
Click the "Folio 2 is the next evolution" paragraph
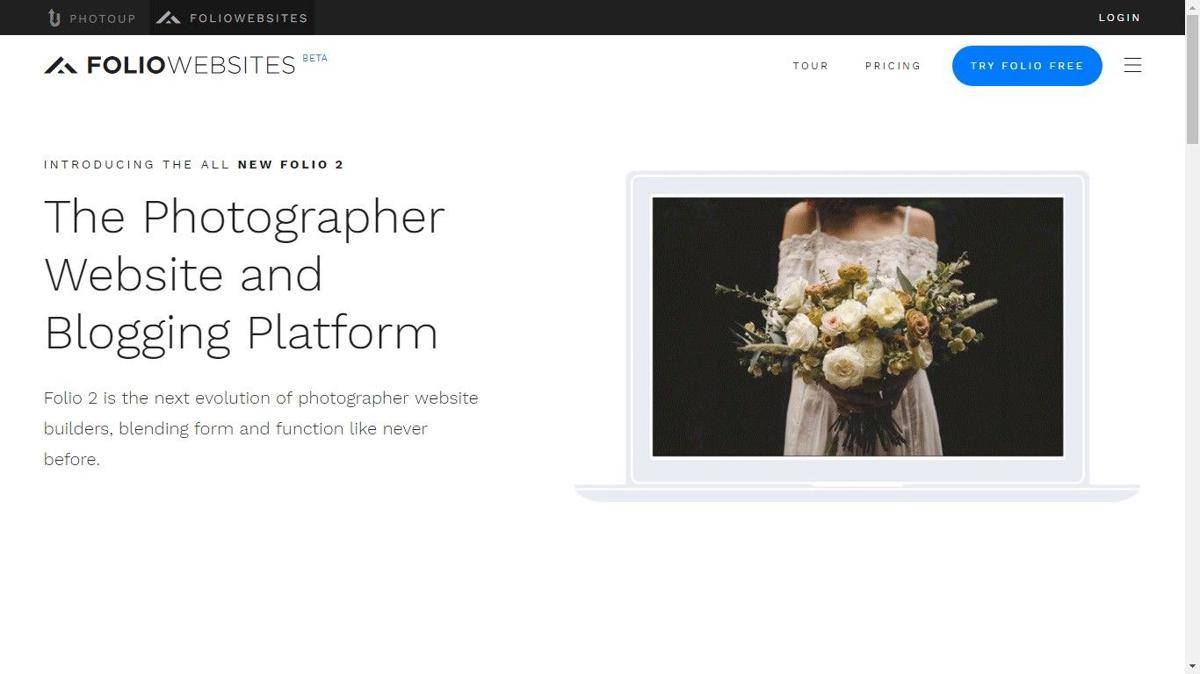tap(261, 428)
